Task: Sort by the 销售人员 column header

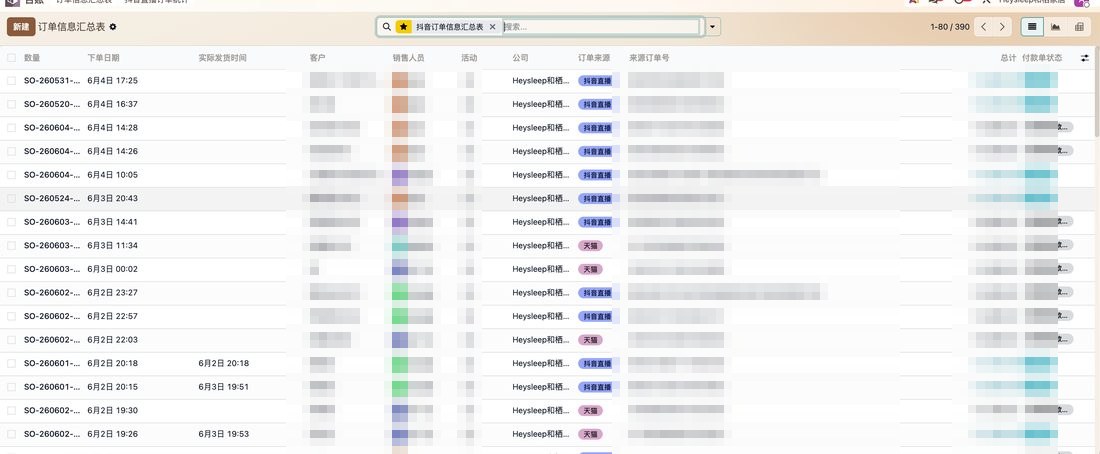Action: [x=408, y=58]
